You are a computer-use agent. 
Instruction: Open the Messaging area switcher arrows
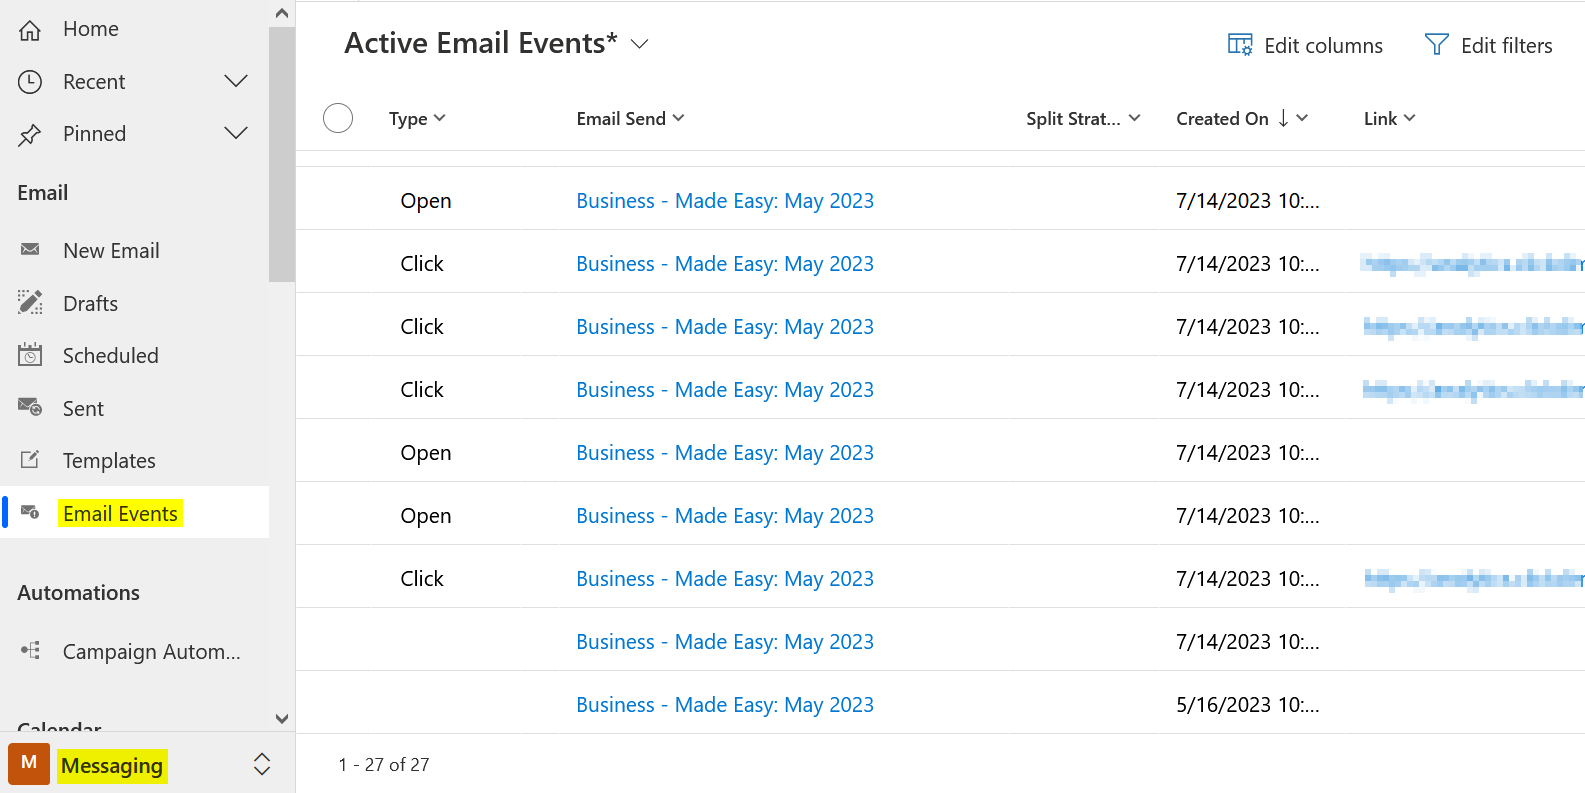pos(262,764)
